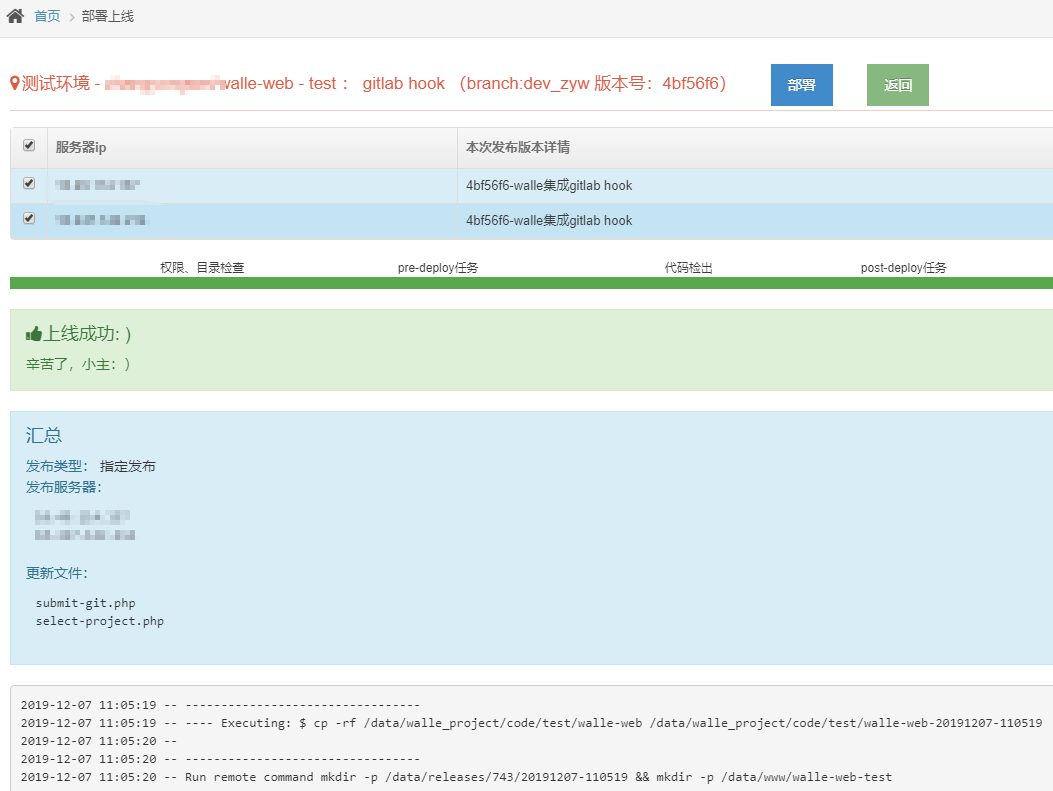Uncheck the first server row checkbox
This screenshot has height=791, width=1053.
(x=29, y=183)
